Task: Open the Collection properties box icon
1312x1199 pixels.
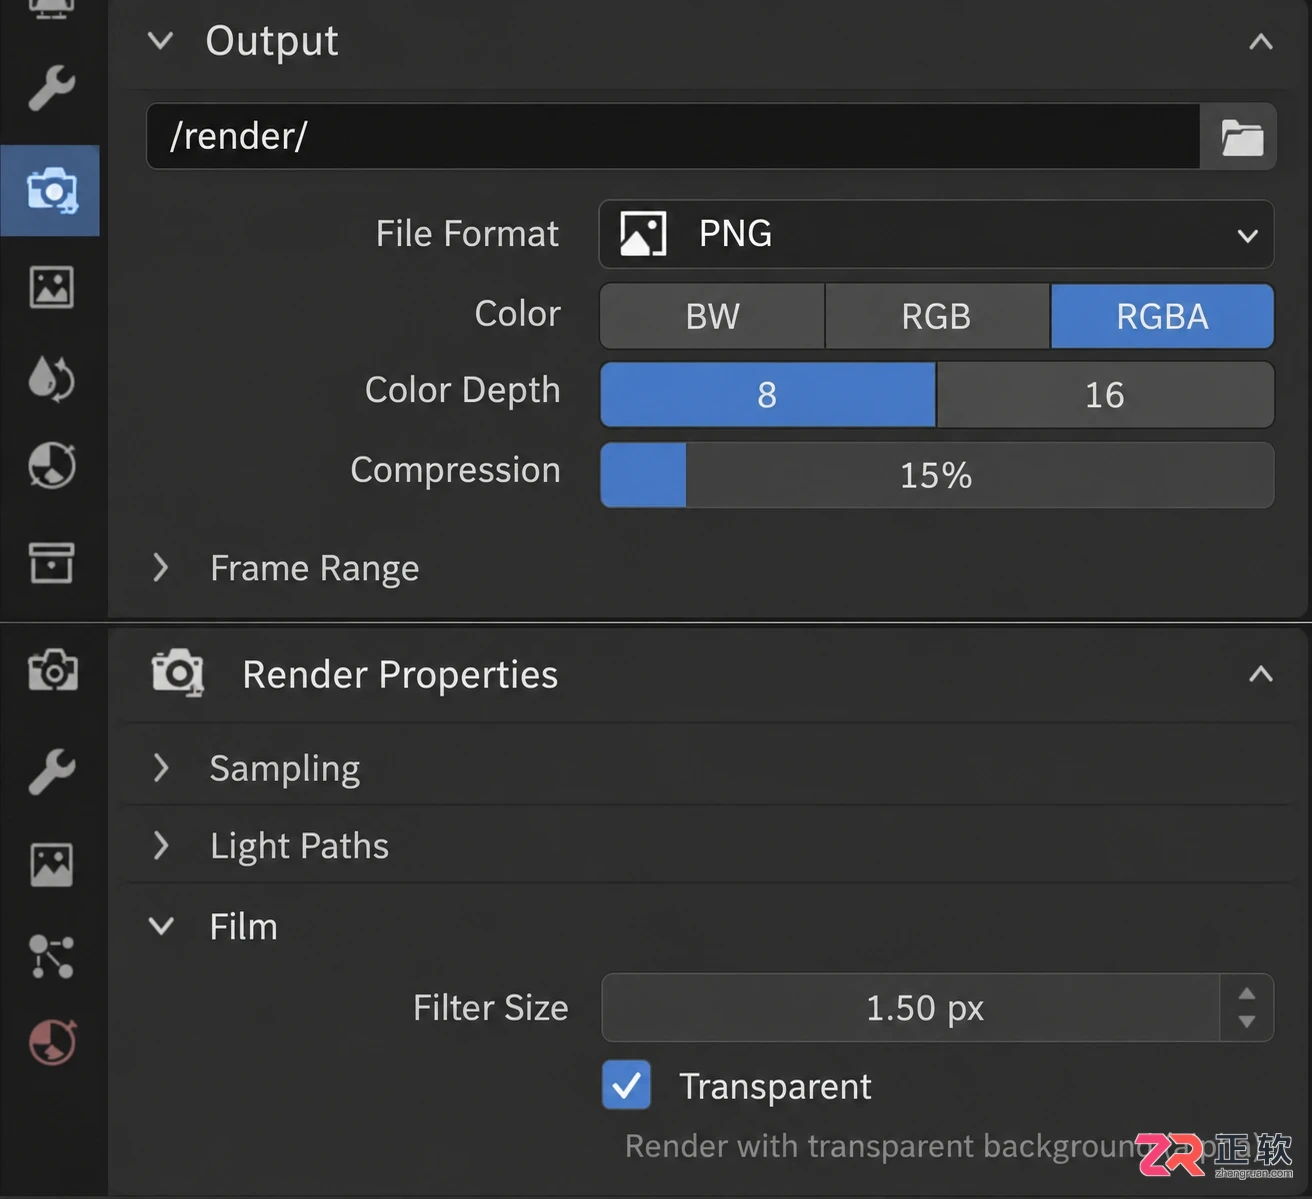Action: pyautogui.click(x=51, y=562)
